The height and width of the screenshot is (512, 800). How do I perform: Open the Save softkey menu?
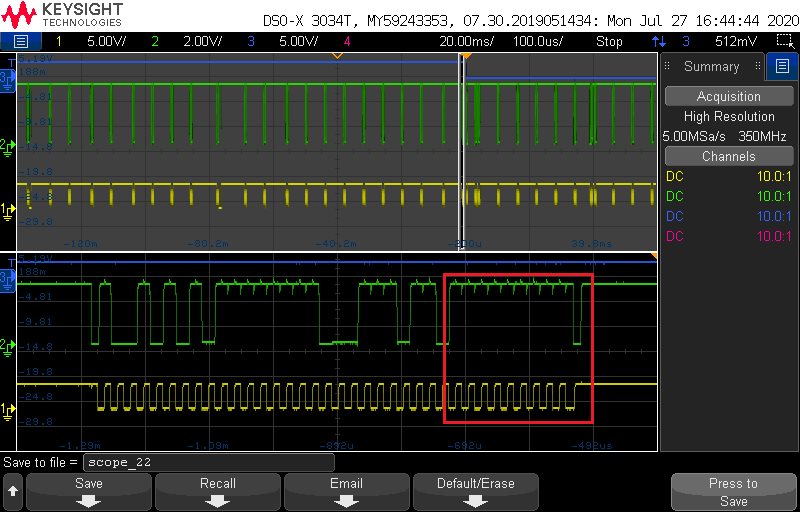[x=89, y=492]
